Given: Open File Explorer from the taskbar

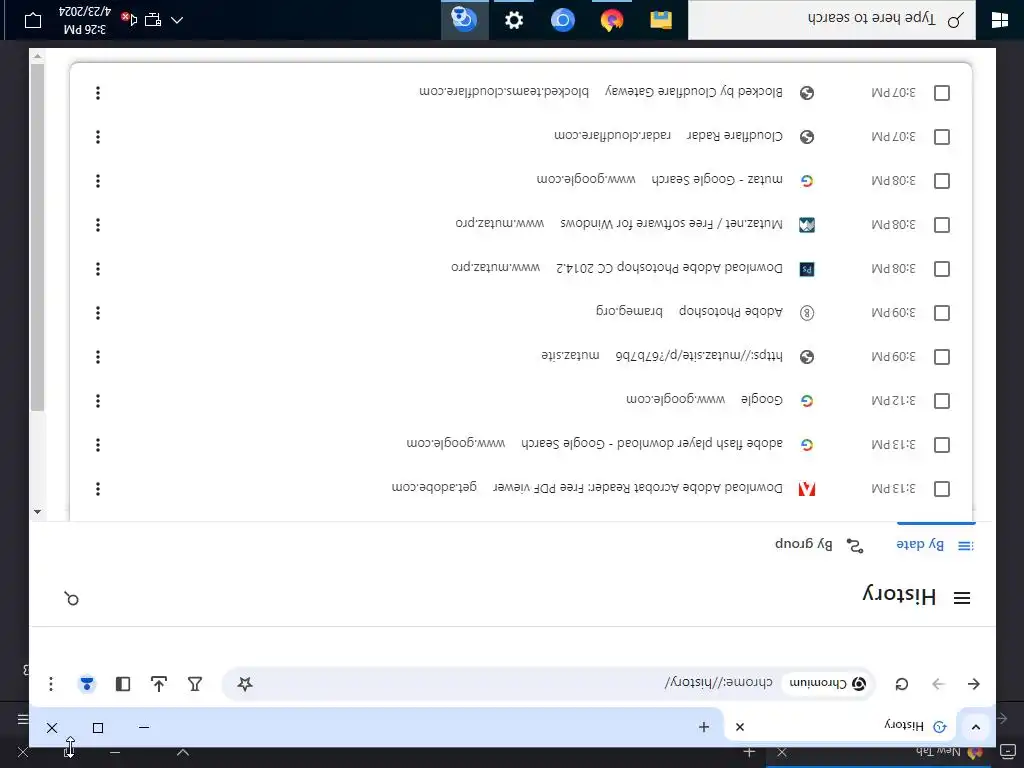Looking at the screenshot, I should tap(661, 20).
